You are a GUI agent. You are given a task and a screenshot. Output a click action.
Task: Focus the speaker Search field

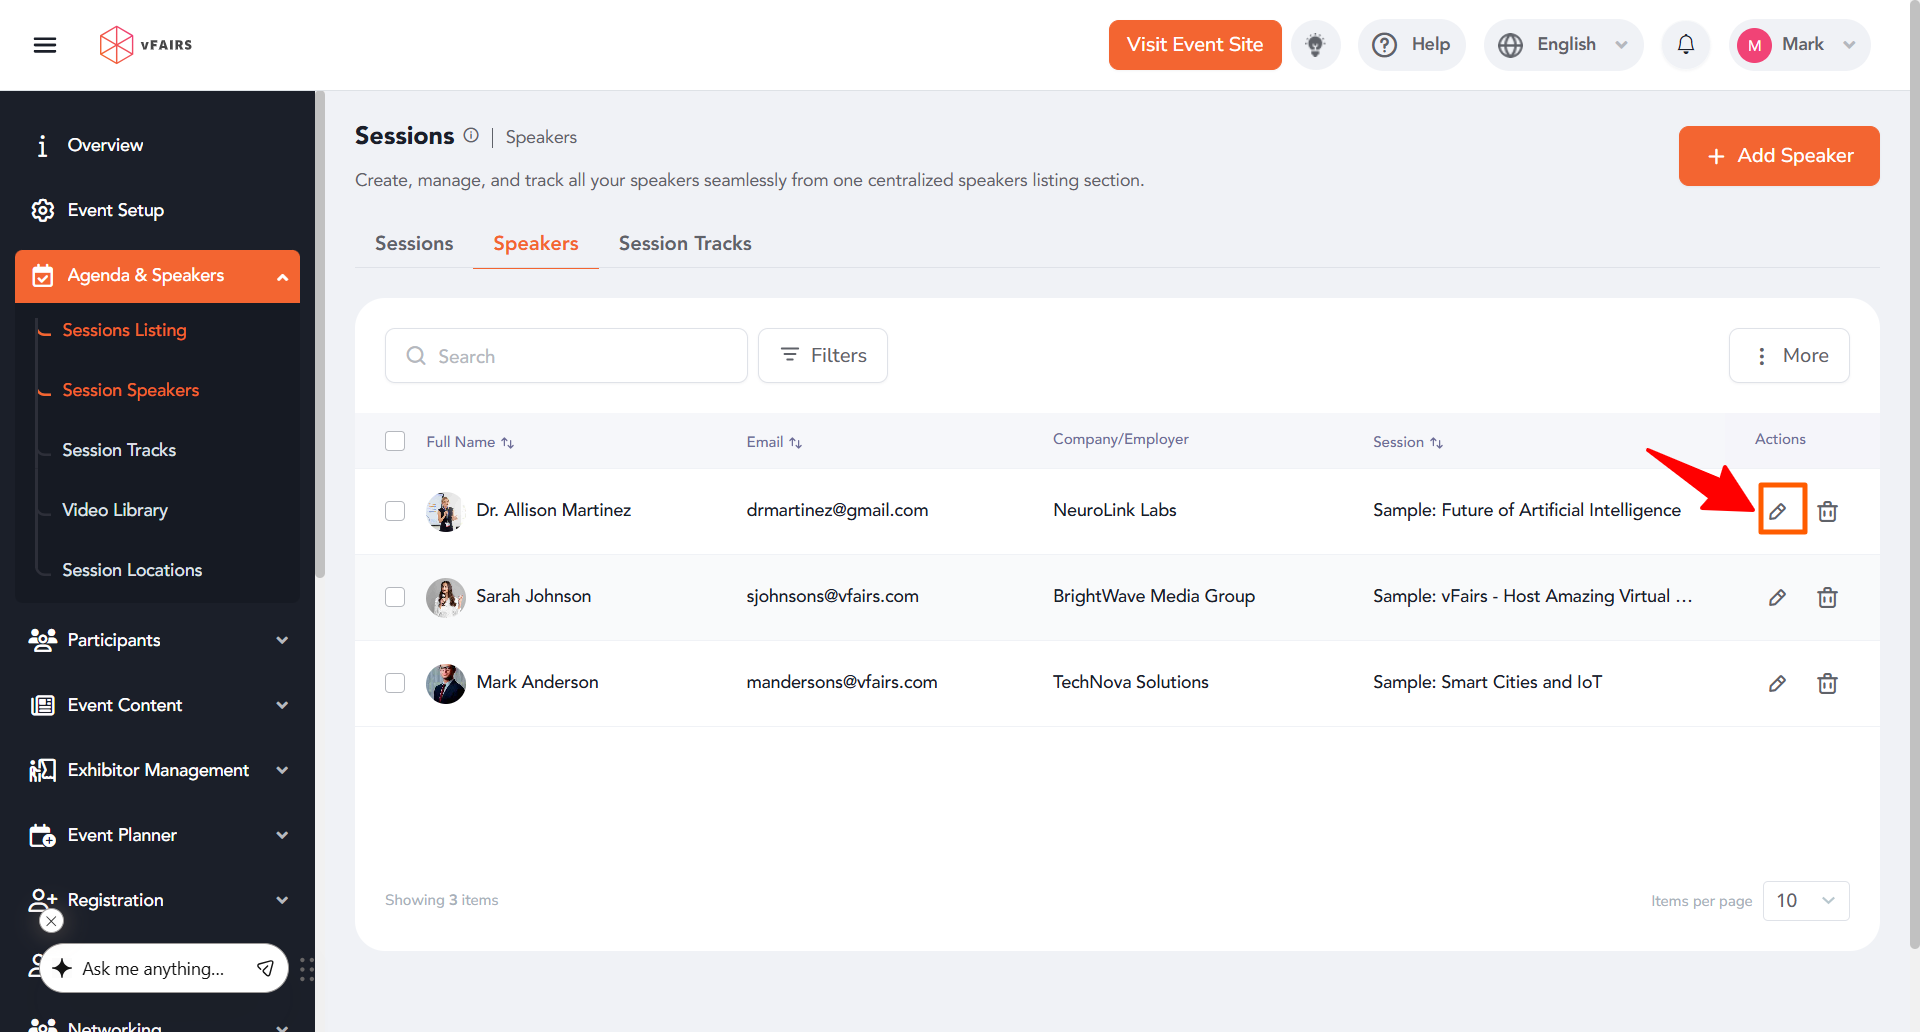tap(580, 356)
